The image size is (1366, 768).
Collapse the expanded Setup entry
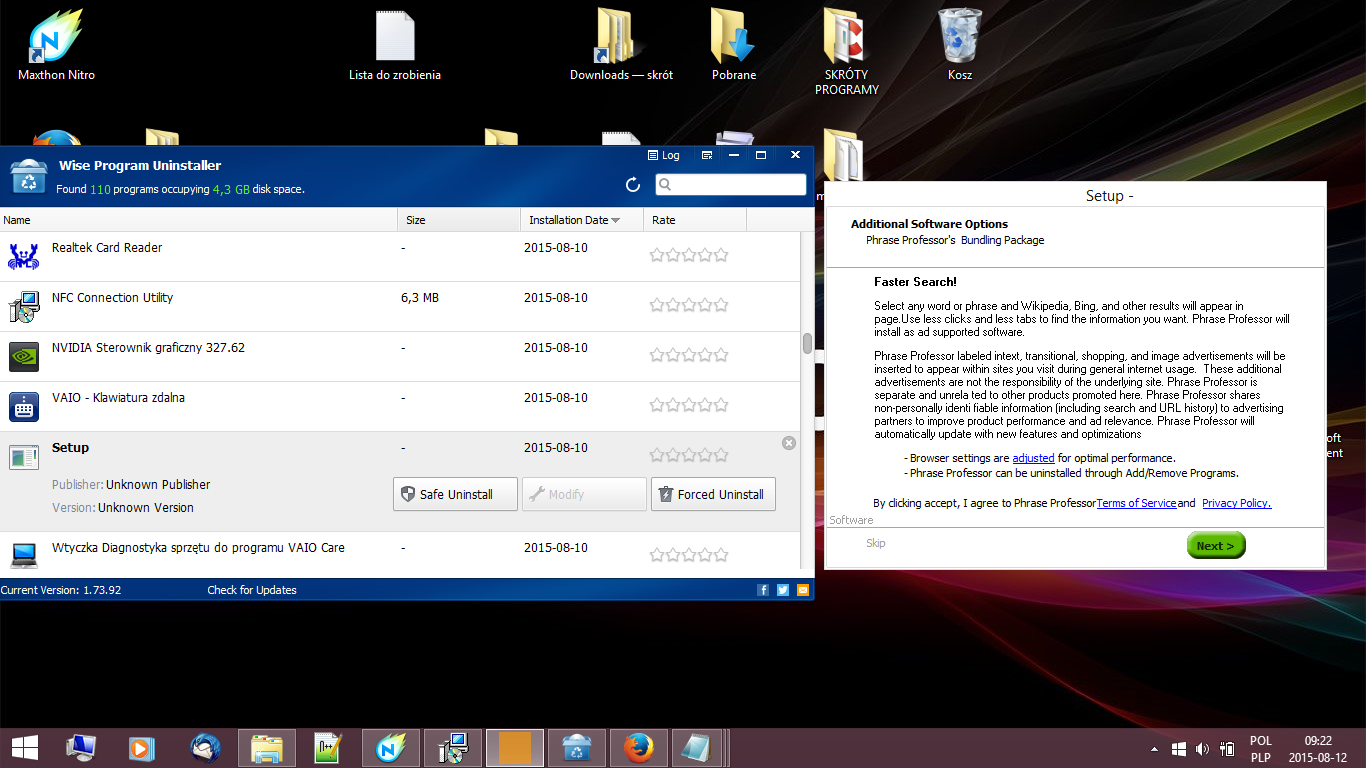pyautogui.click(x=789, y=443)
